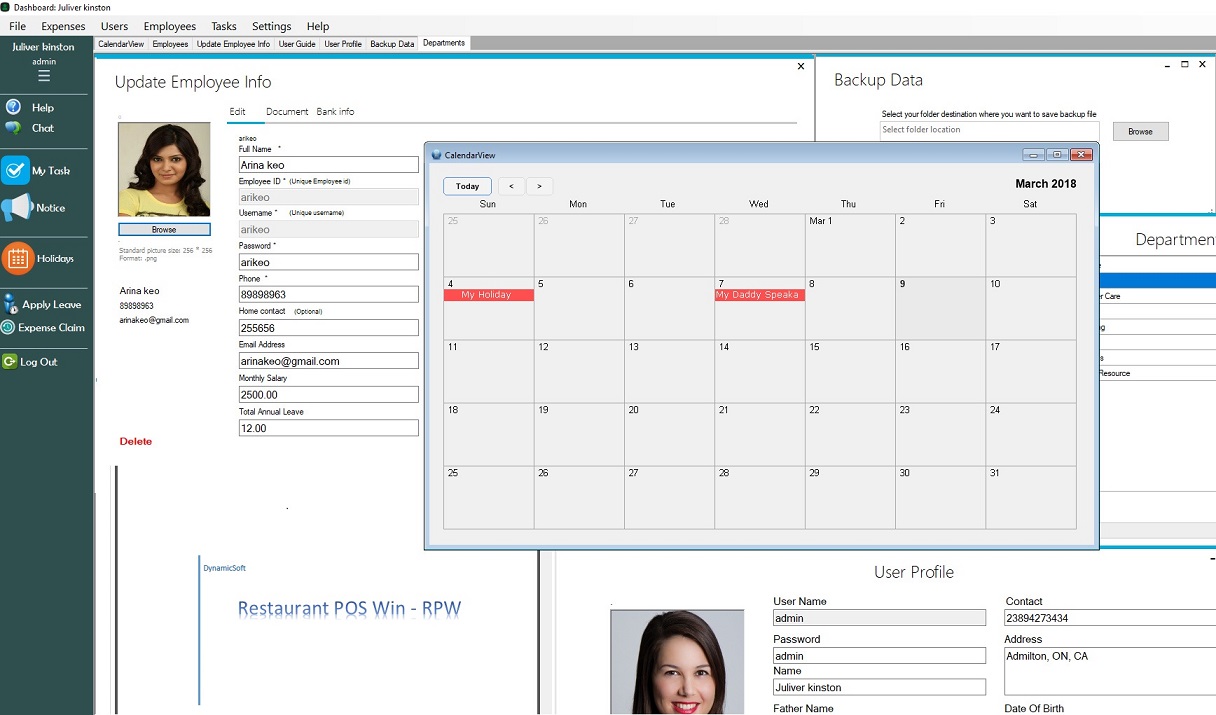This screenshot has width=1216, height=715.
Task: Open the Settings menu
Action: pos(270,26)
